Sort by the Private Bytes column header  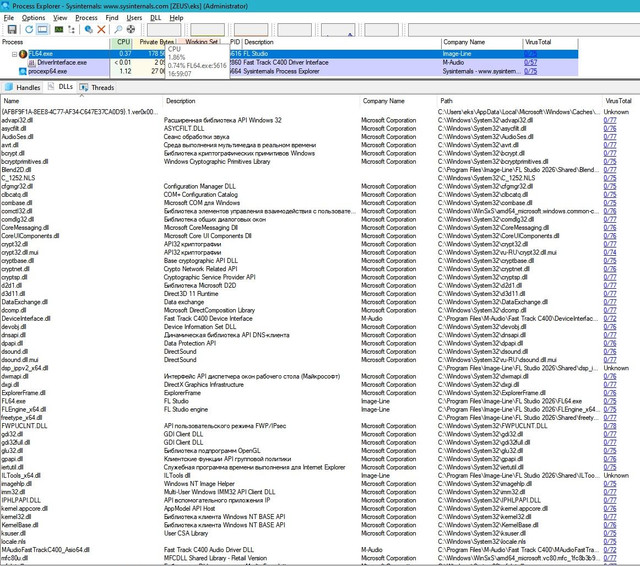154,42
